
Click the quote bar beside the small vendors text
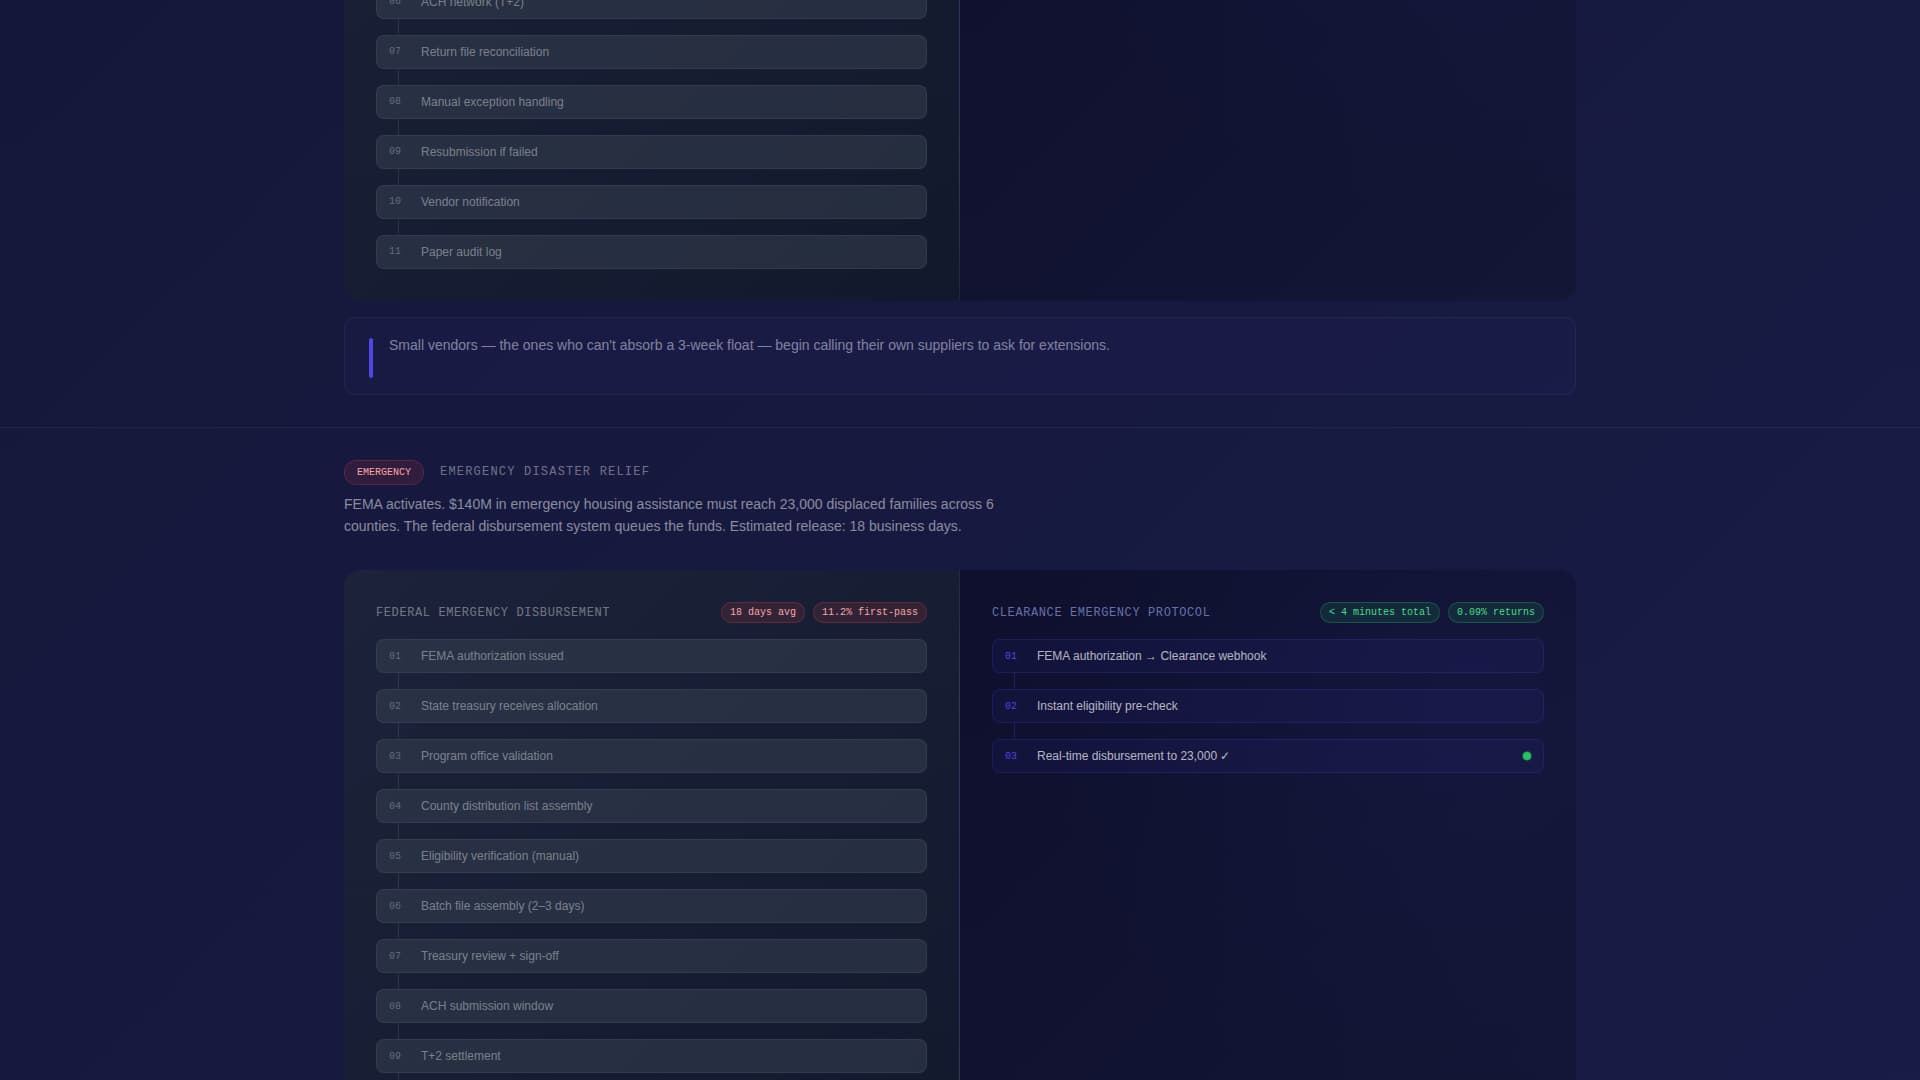[370, 357]
